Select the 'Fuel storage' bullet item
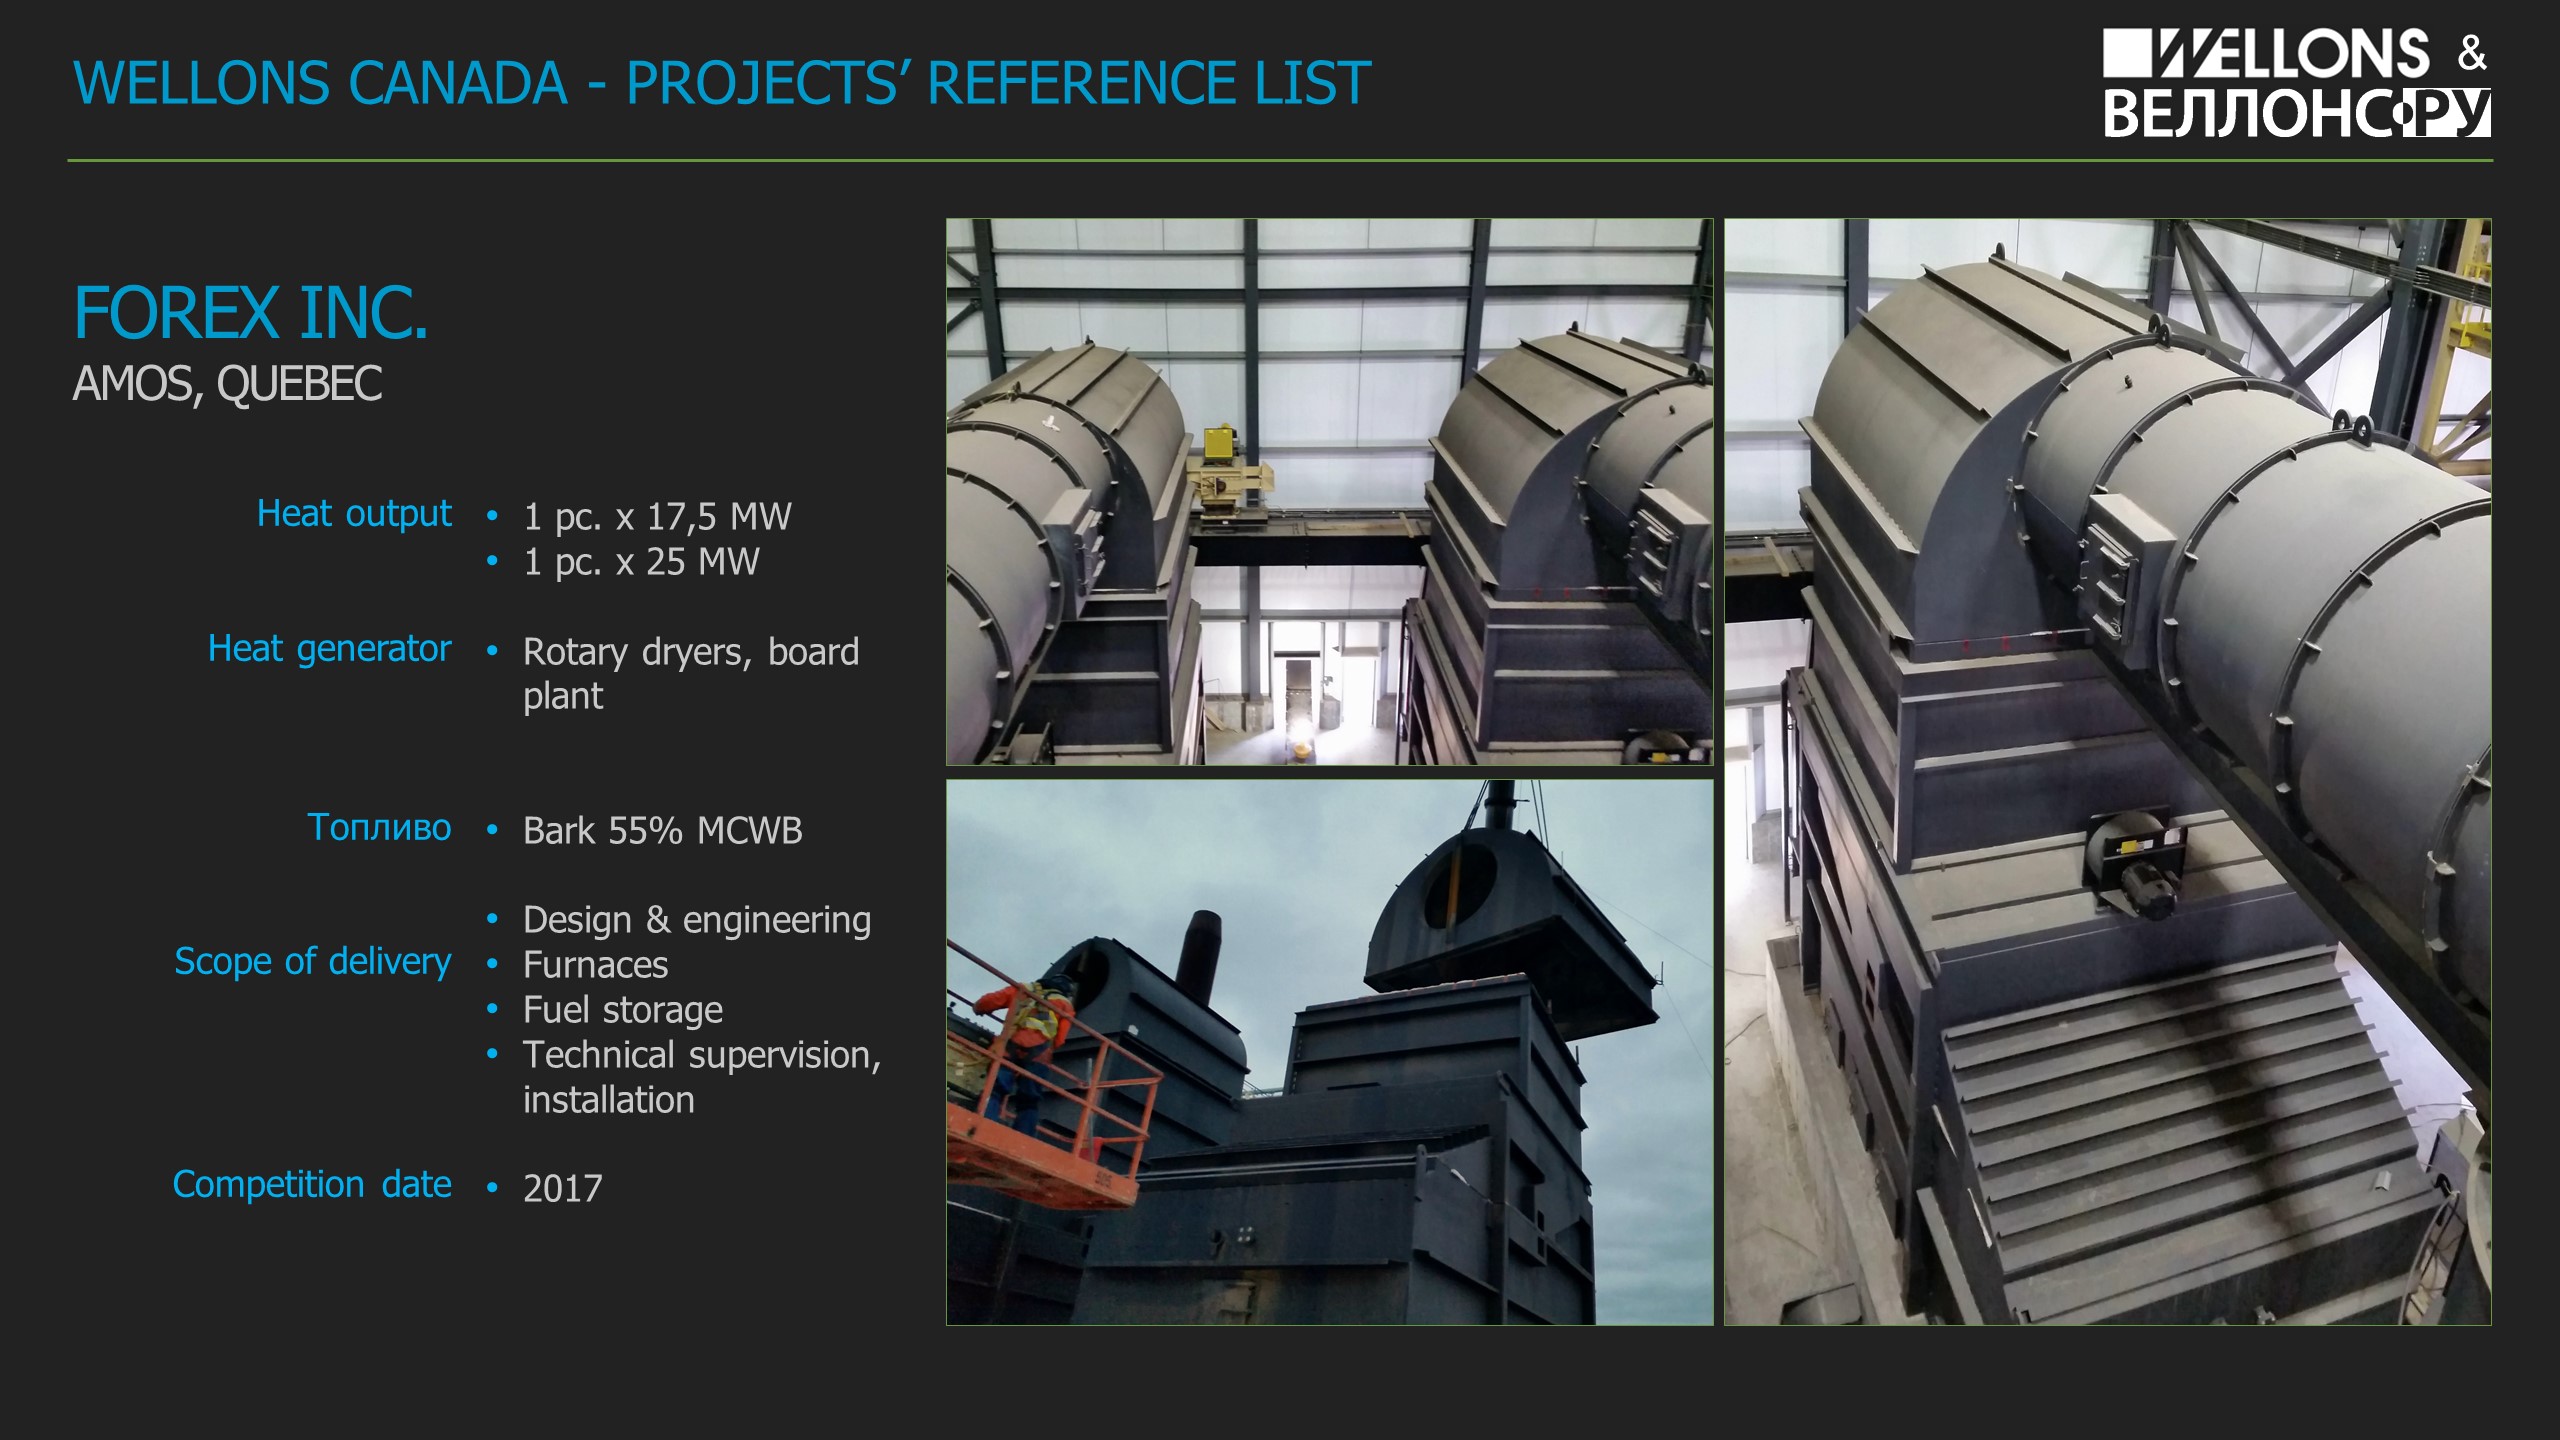 pos(623,1010)
